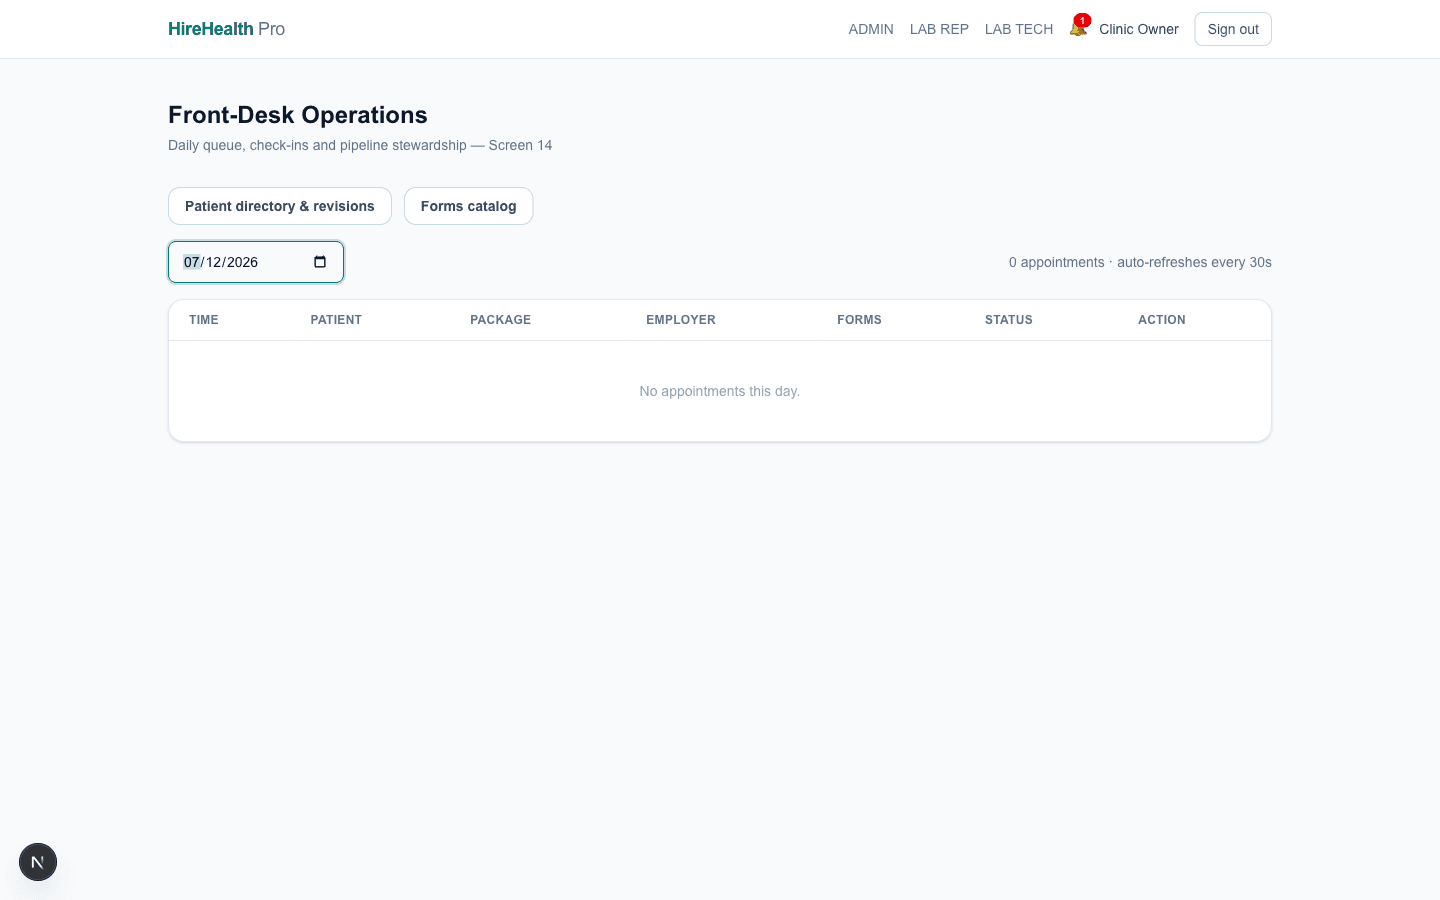Click the TIME column header
This screenshot has width=1440, height=900.
pyautogui.click(x=204, y=320)
